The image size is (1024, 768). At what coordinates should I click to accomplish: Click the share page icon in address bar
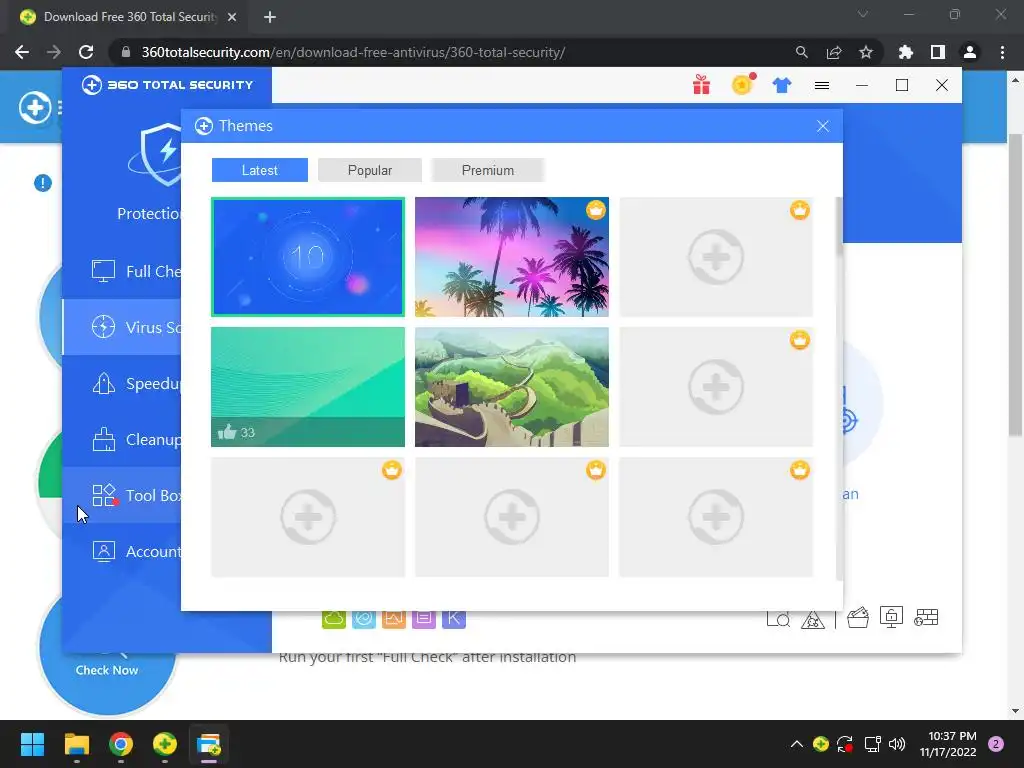[x=834, y=52]
